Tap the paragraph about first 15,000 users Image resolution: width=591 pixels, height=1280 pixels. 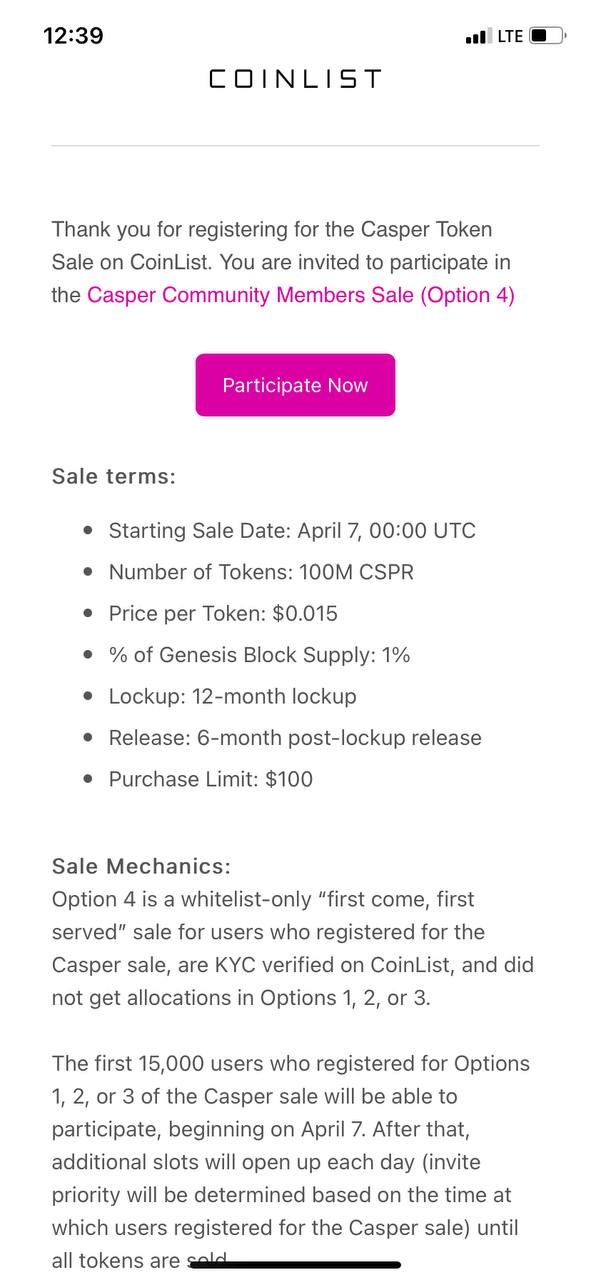coord(291,1162)
